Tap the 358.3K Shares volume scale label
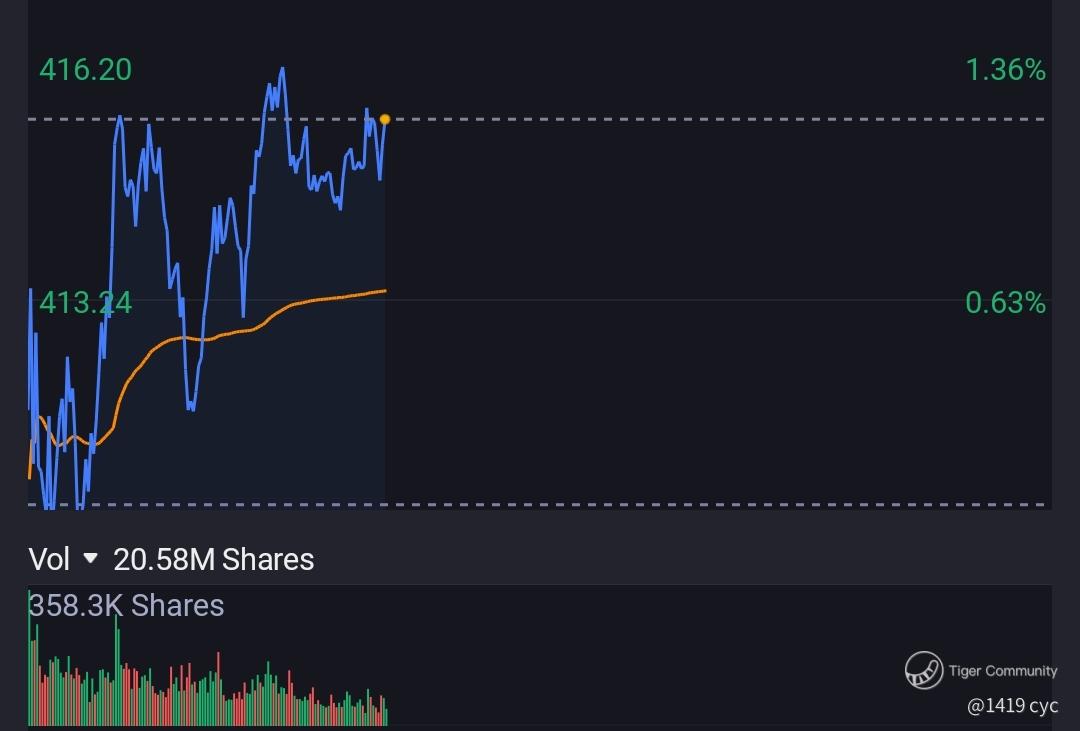This screenshot has height=731, width=1080. click(127, 605)
